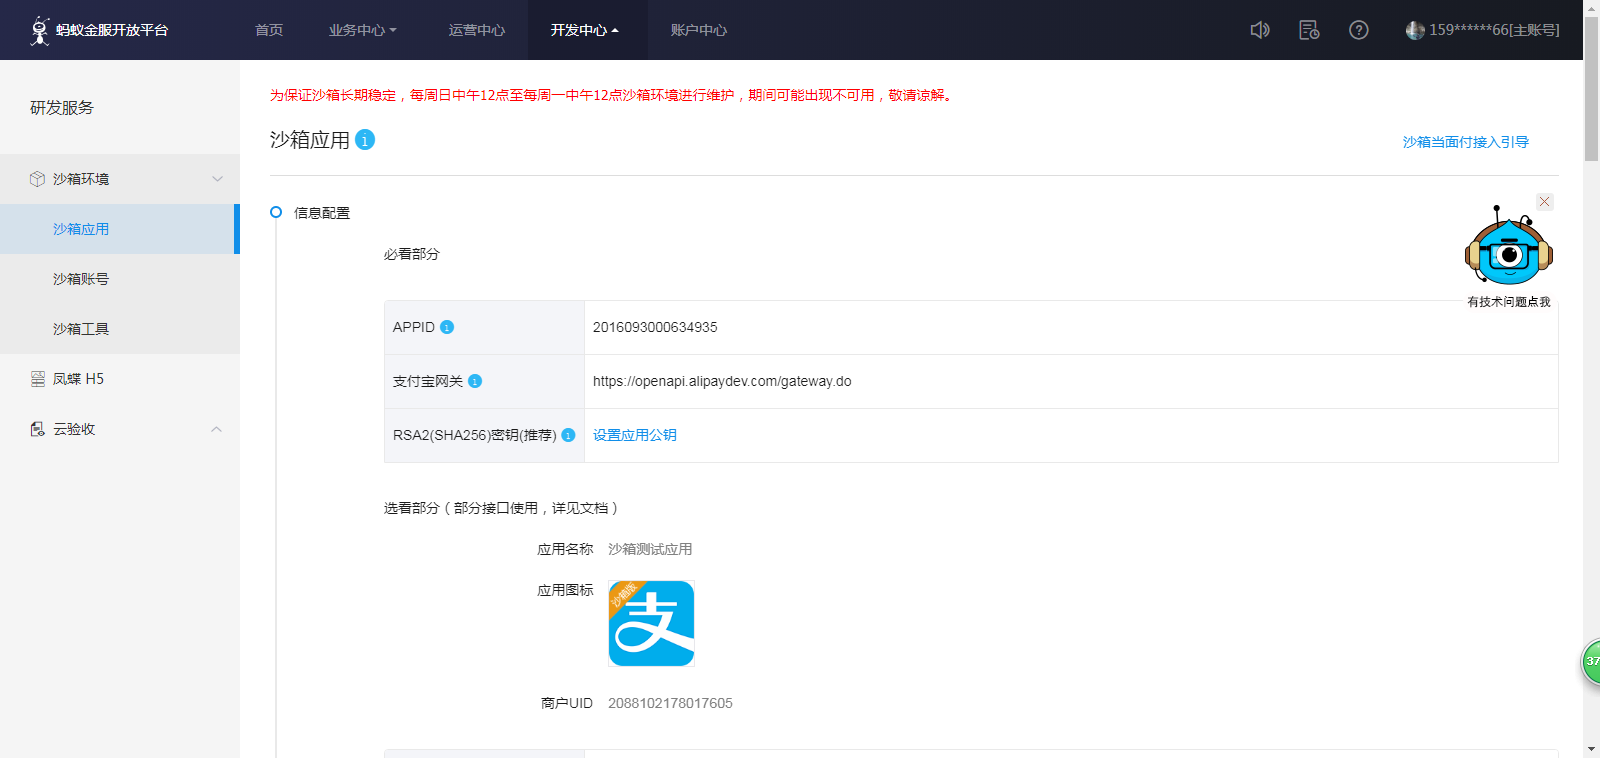Click the announcements speaker icon
The width and height of the screenshot is (1600, 758).
point(1260,30)
